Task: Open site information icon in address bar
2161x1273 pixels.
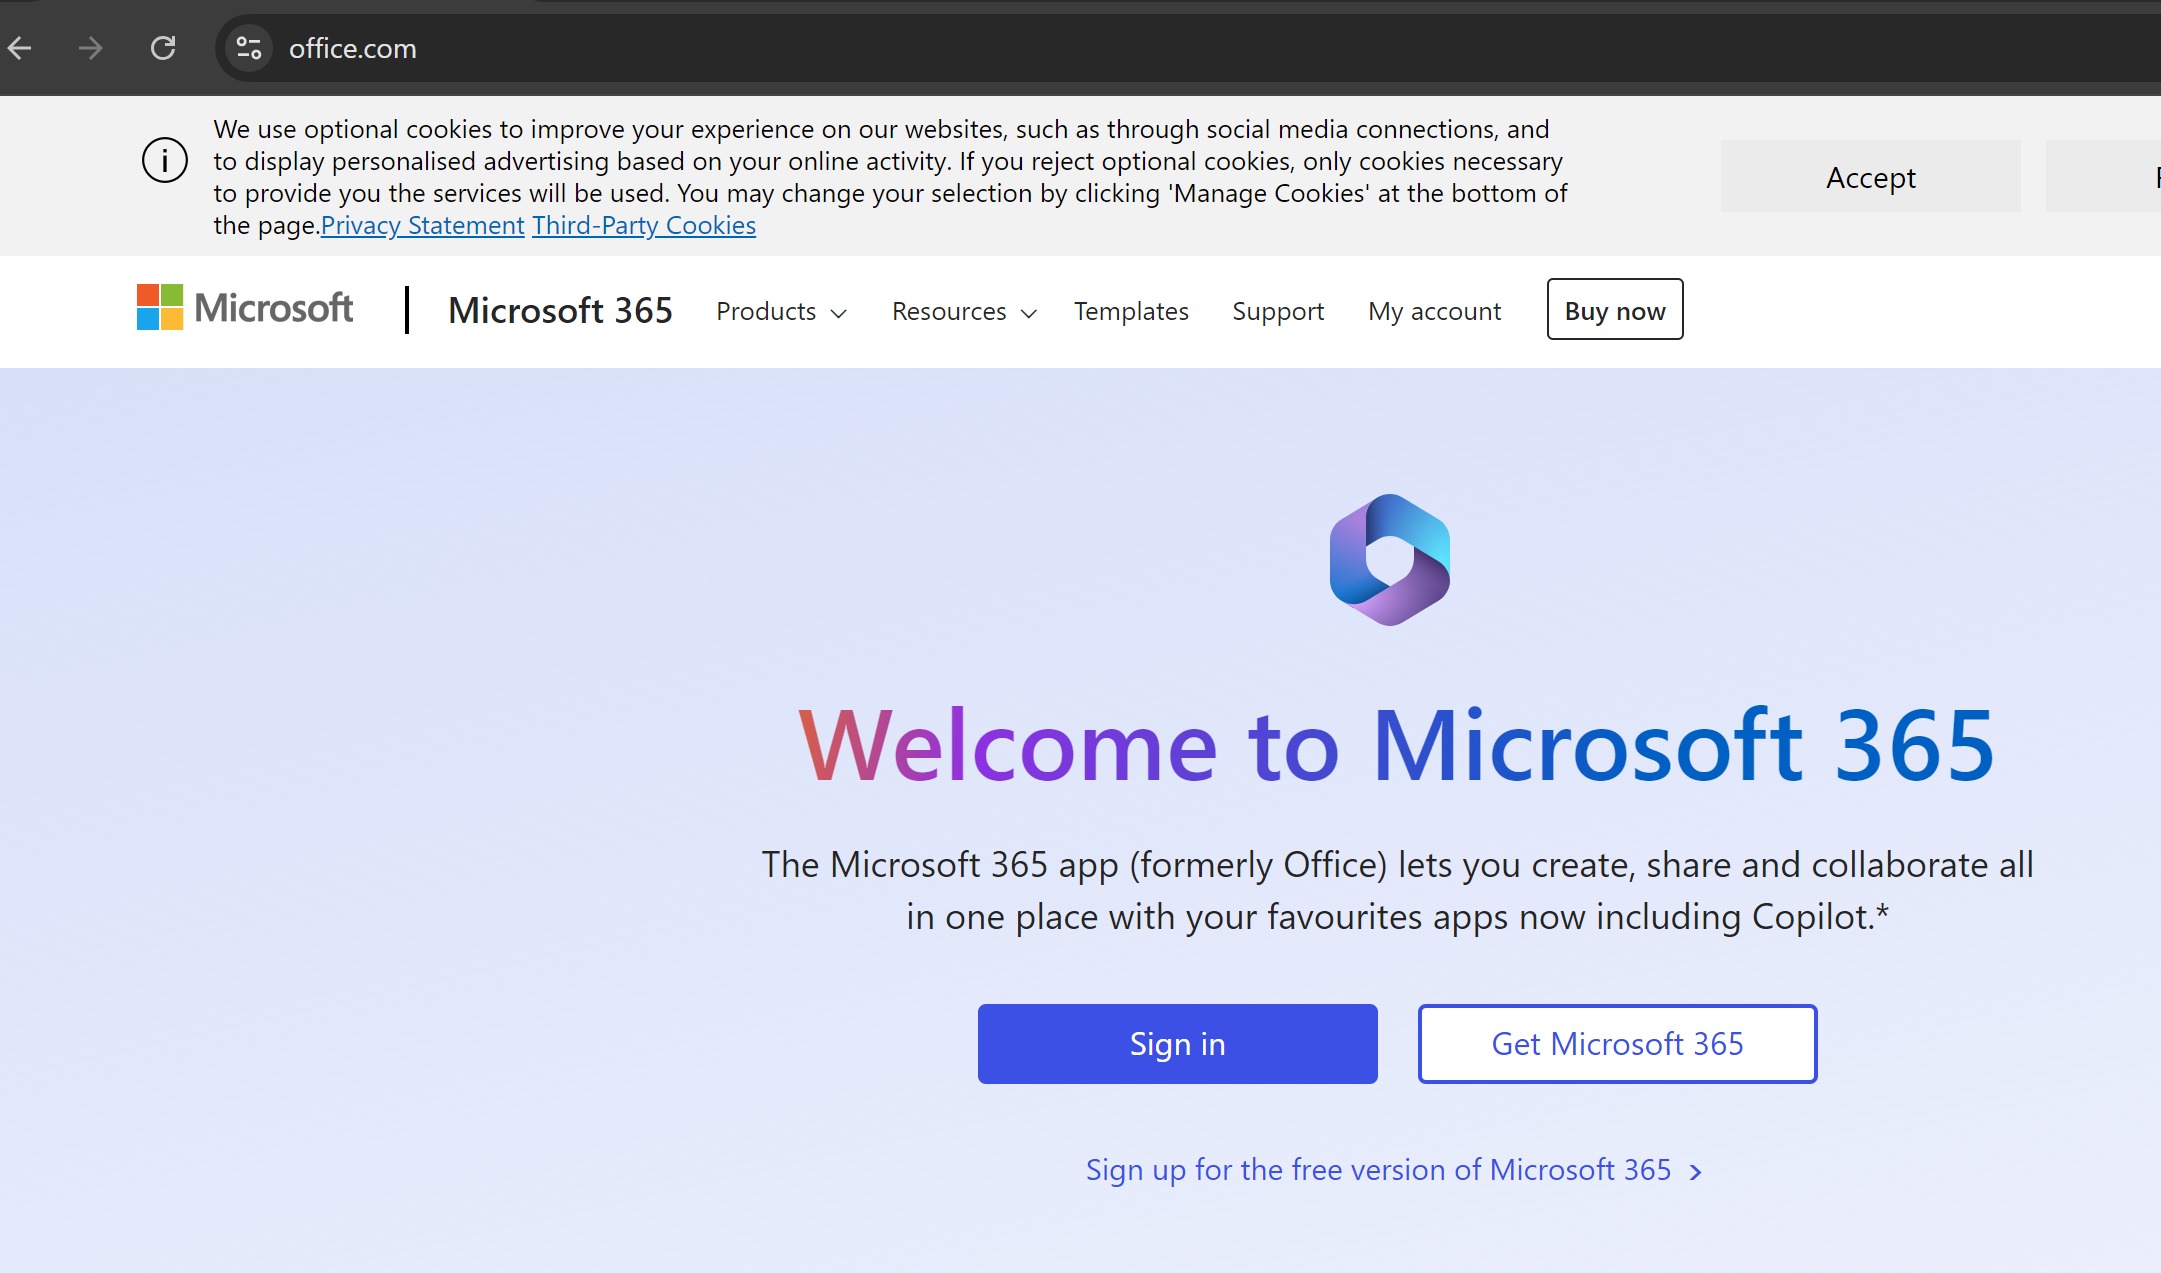Action: [248, 48]
